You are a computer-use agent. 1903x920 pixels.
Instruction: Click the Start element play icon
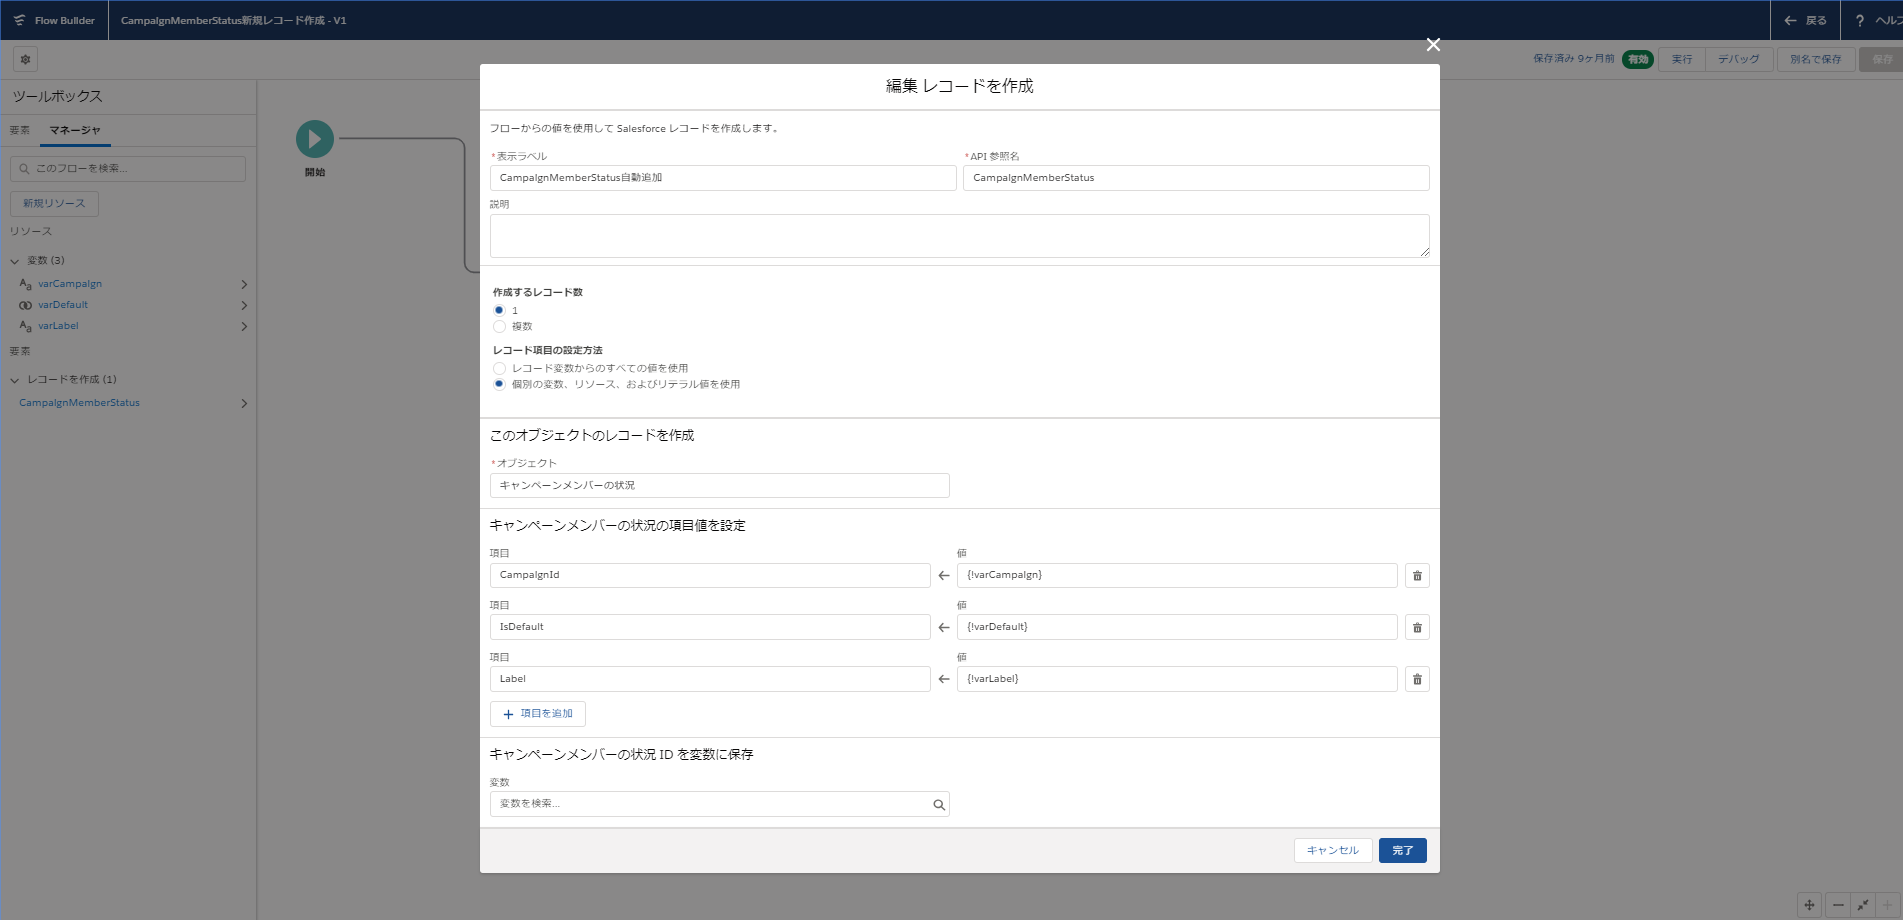315,139
